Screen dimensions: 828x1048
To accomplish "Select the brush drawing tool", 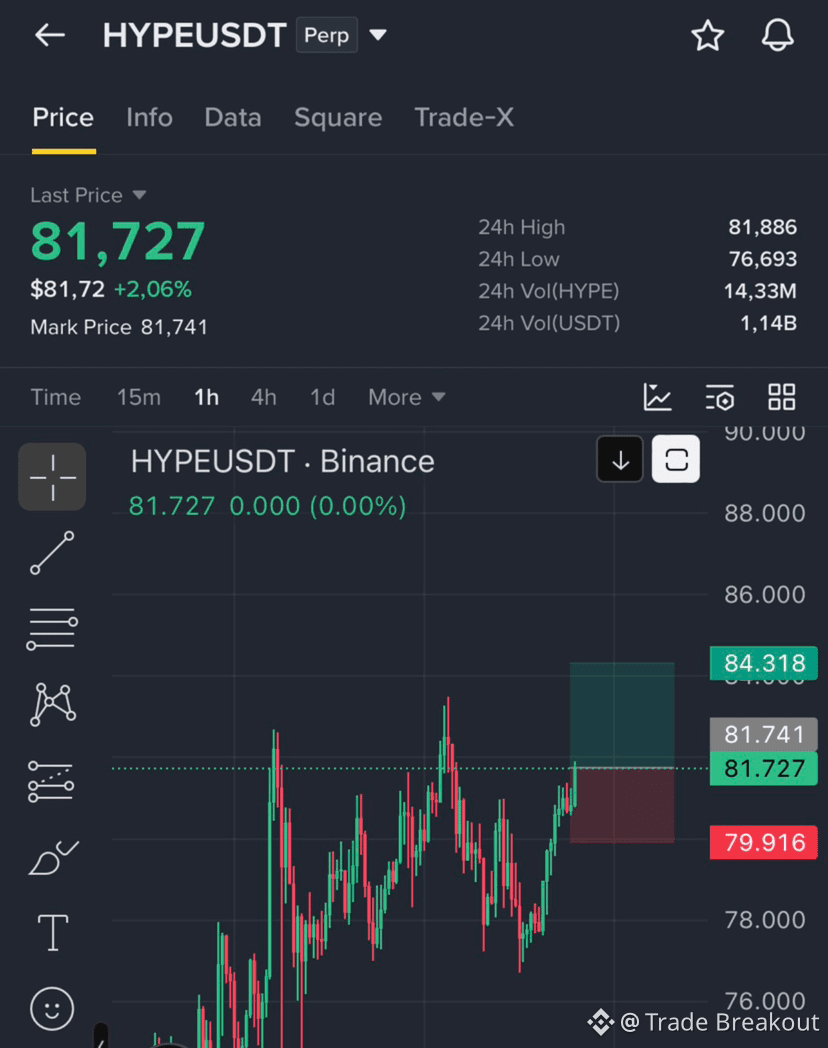I will point(53,858).
